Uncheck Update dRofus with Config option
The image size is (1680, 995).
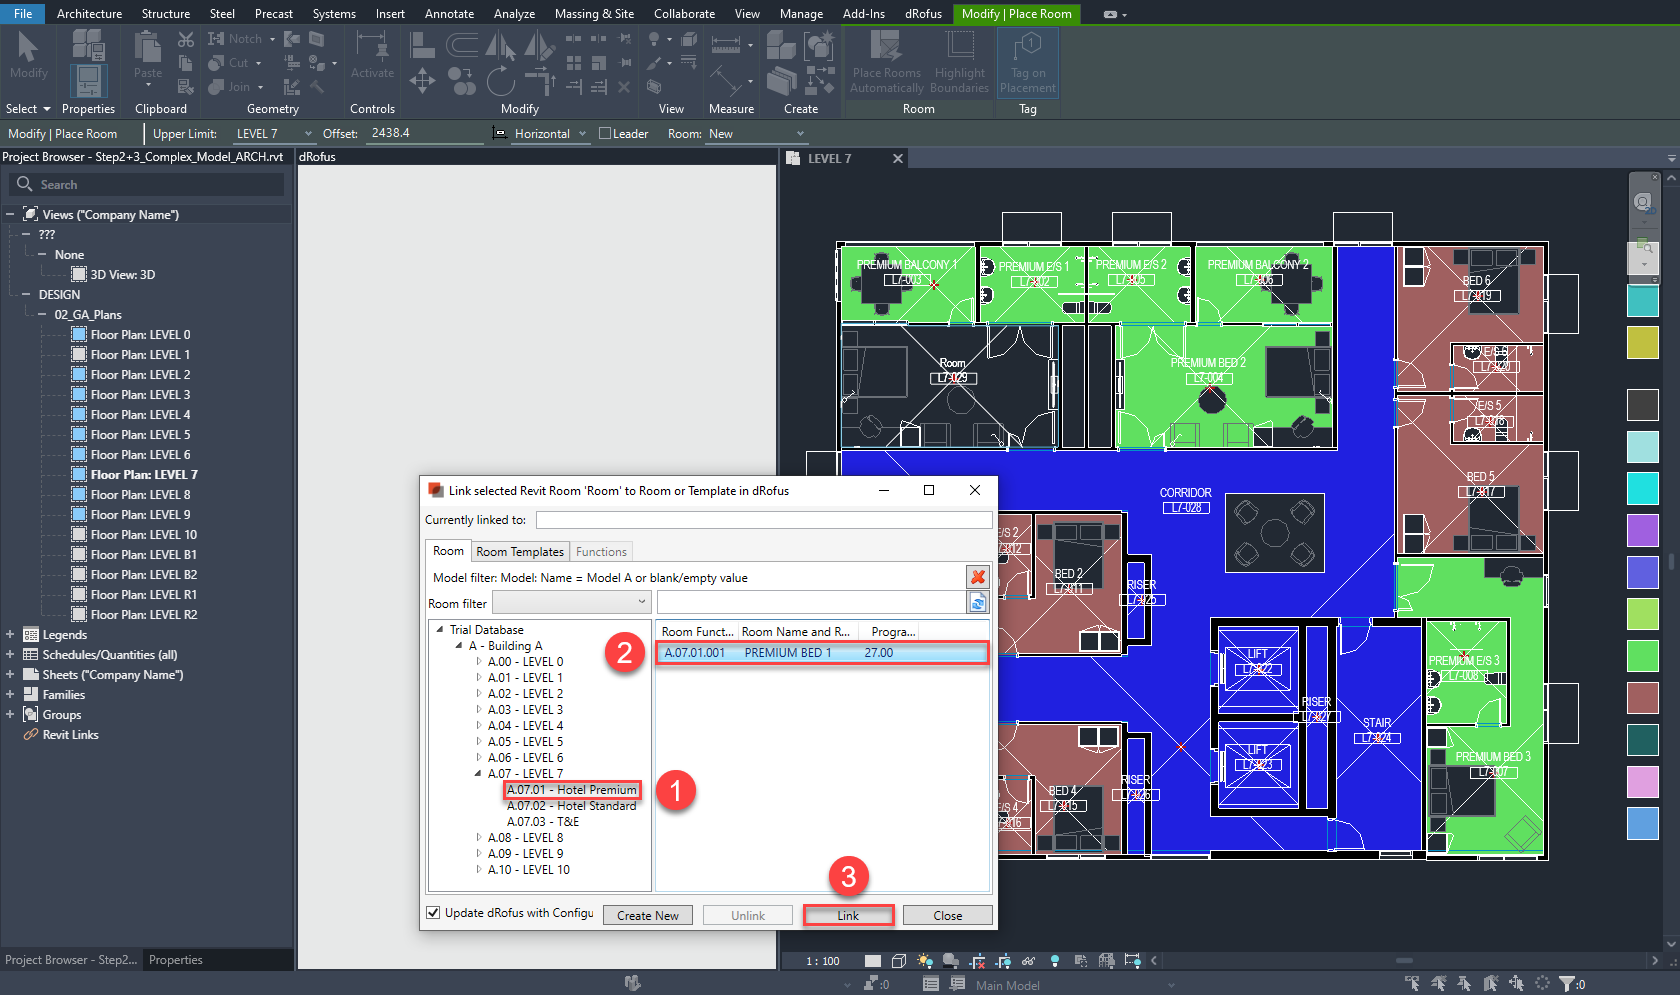(432, 912)
